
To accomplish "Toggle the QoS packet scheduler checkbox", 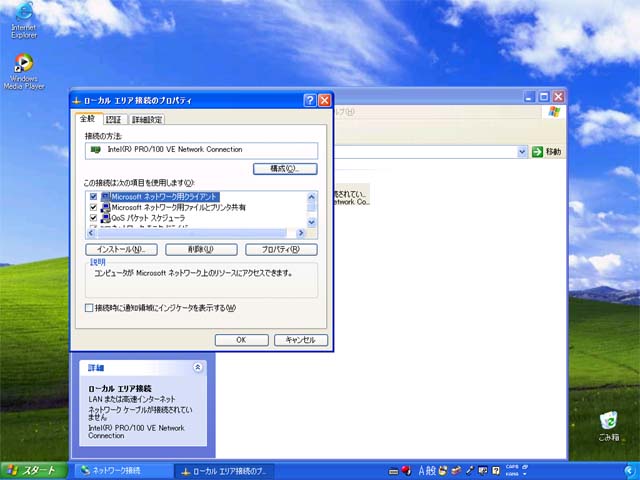I will [93, 218].
